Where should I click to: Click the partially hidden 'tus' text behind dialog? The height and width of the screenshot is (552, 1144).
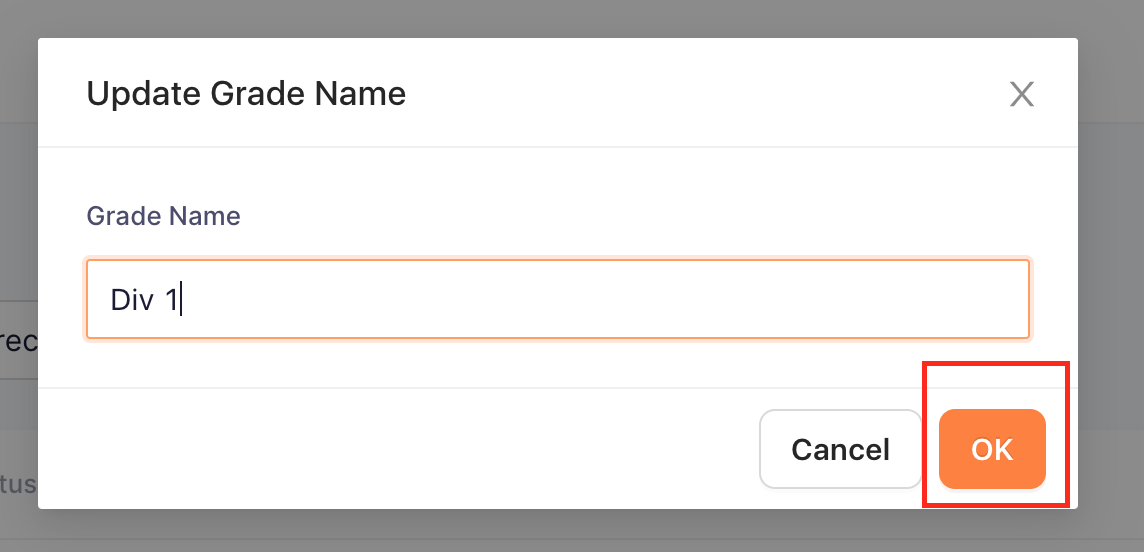click(19, 484)
